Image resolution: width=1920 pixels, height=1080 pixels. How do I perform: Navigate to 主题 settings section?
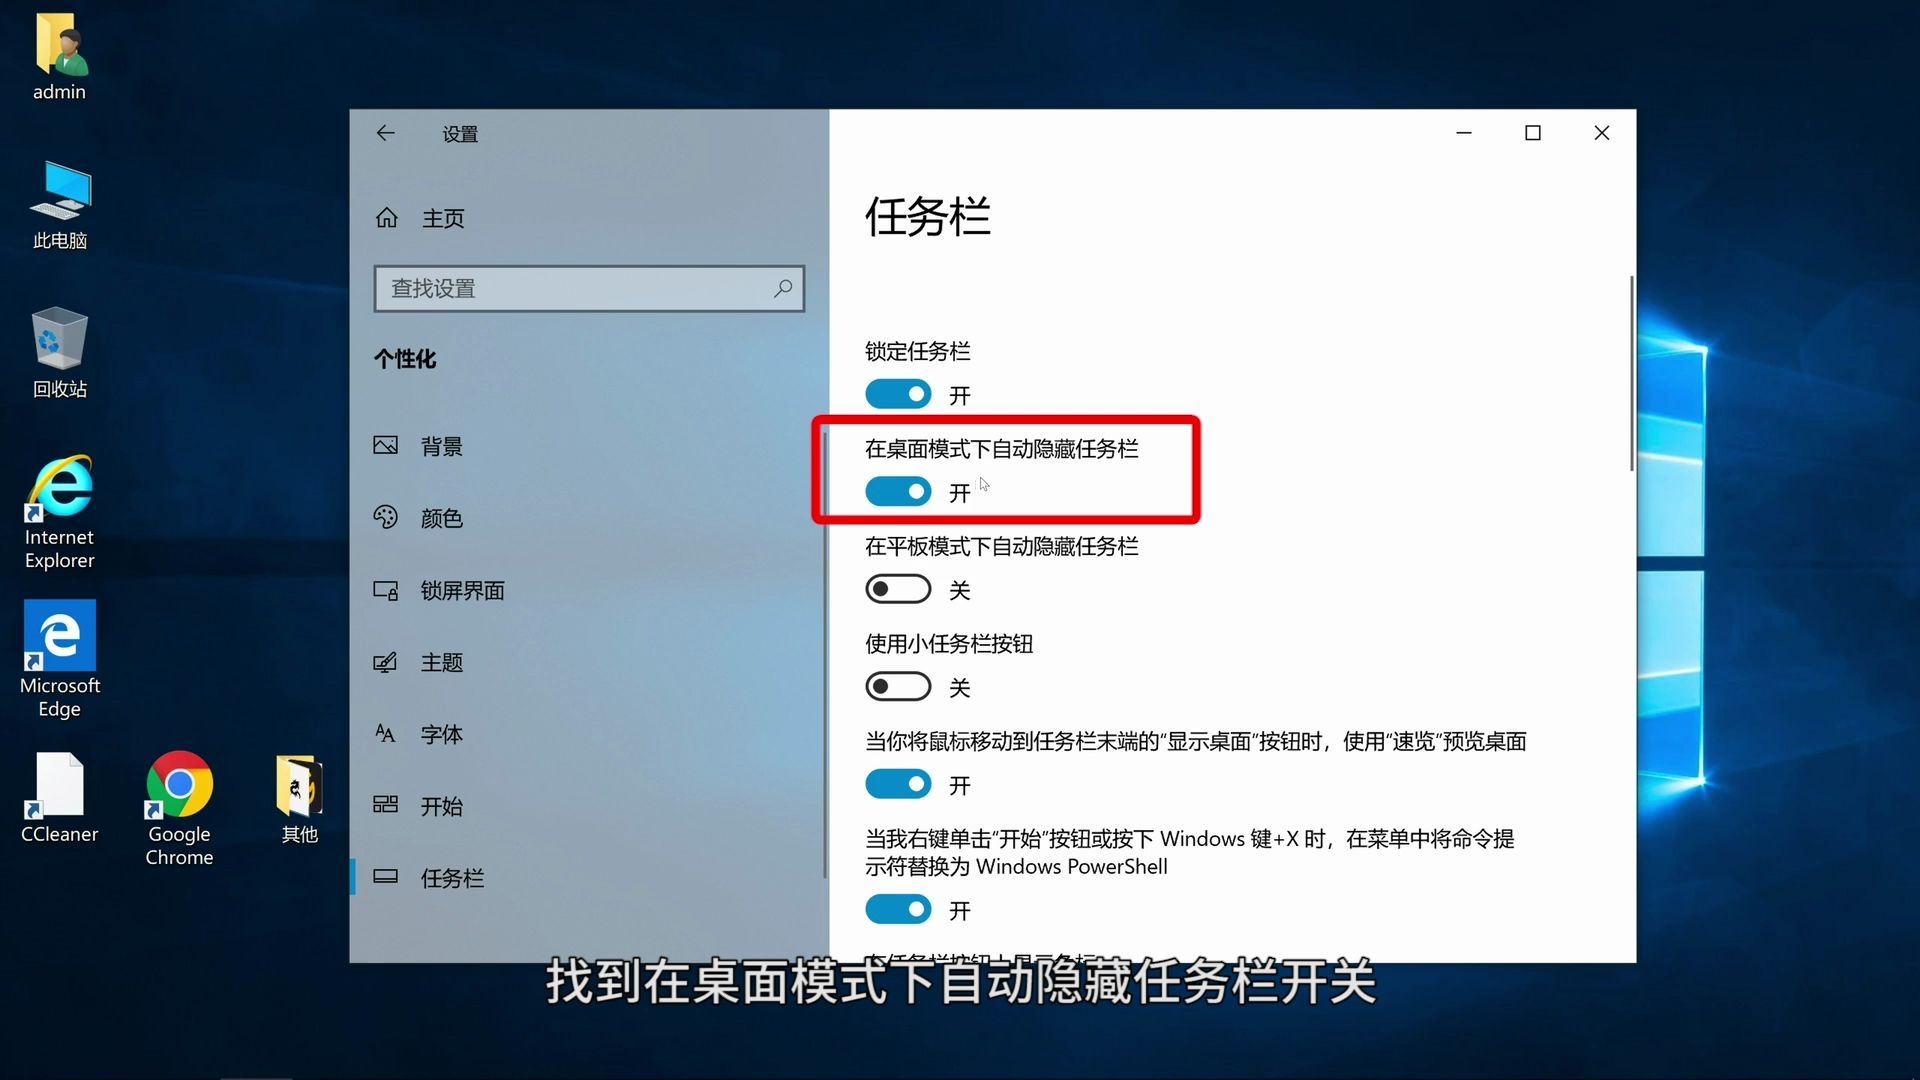[442, 662]
